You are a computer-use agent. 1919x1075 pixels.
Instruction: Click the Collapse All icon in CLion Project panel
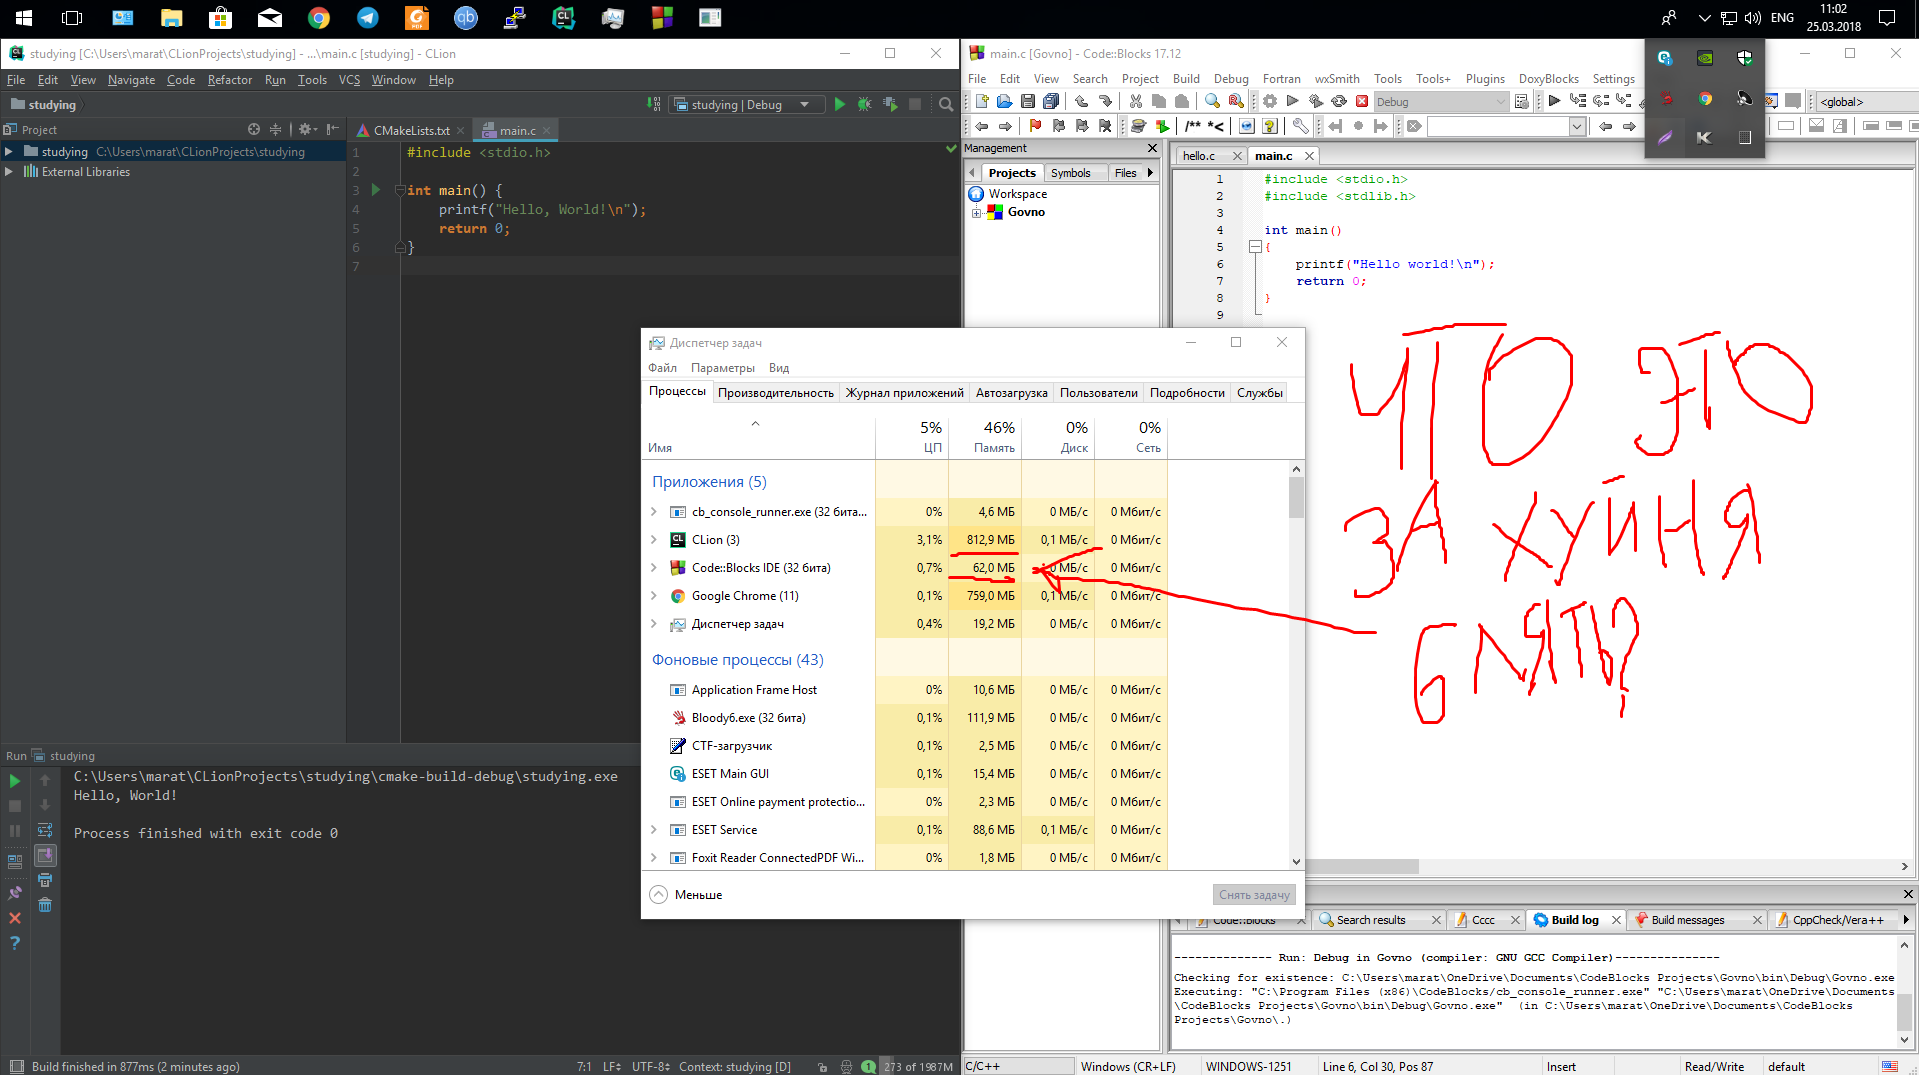point(276,129)
